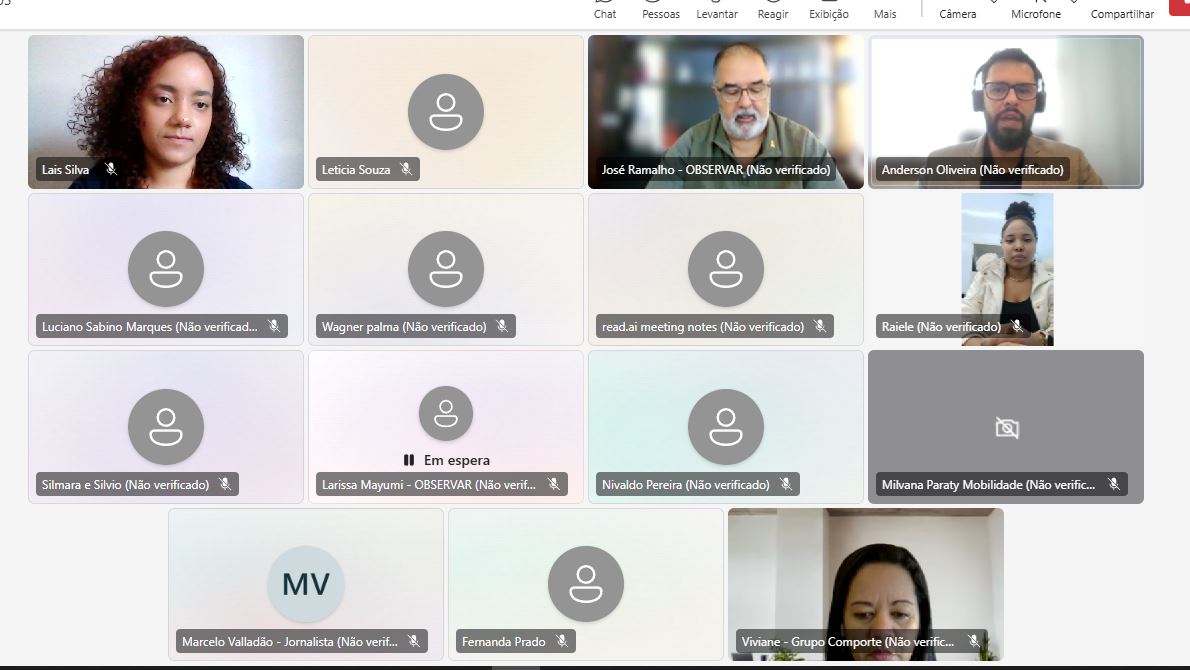Click Leticia Souza's avatar placeholder
The width and height of the screenshot is (1190, 670).
445,112
